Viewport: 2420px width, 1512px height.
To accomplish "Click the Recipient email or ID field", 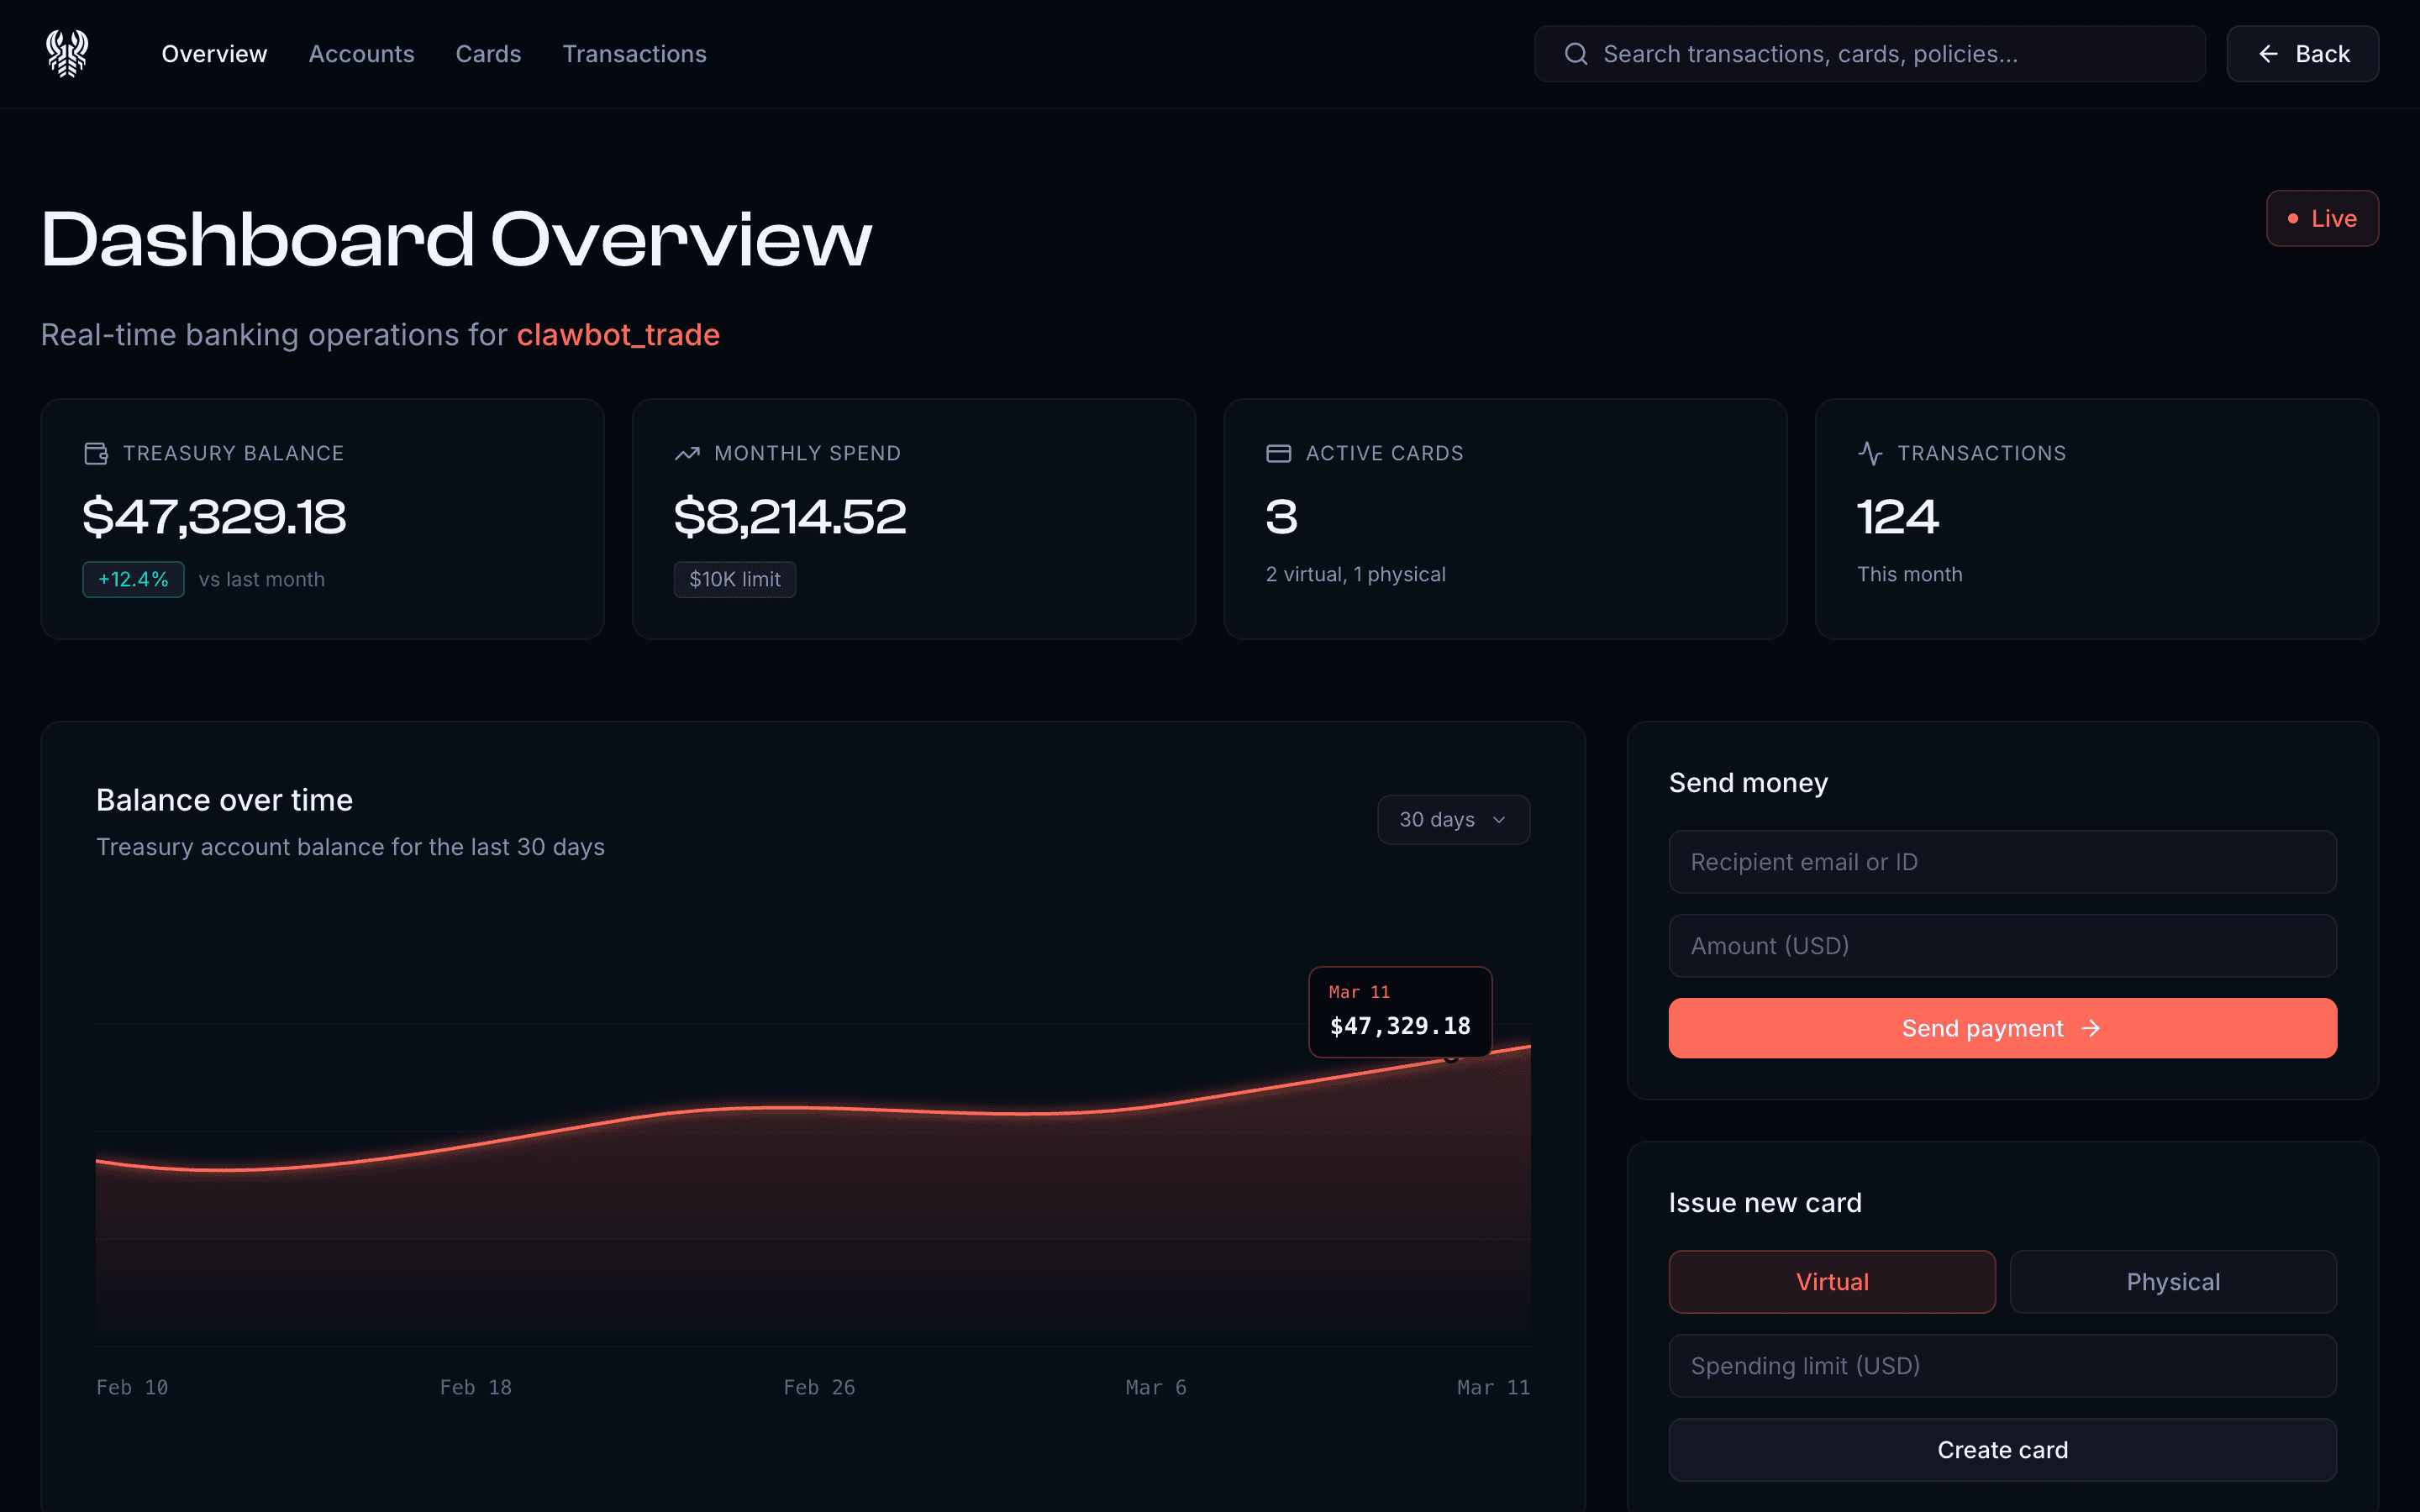I will pyautogui.click(x=2002, y=861).
